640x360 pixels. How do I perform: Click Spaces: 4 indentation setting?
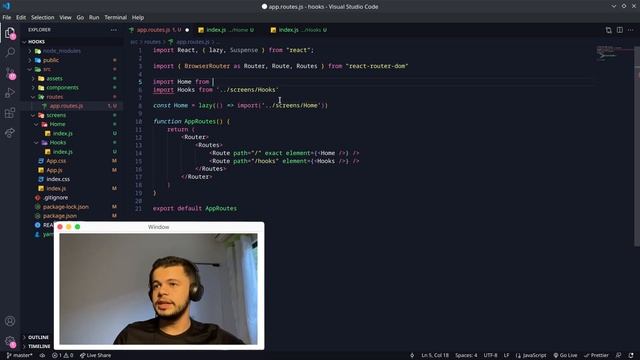[x=466, y=356]
